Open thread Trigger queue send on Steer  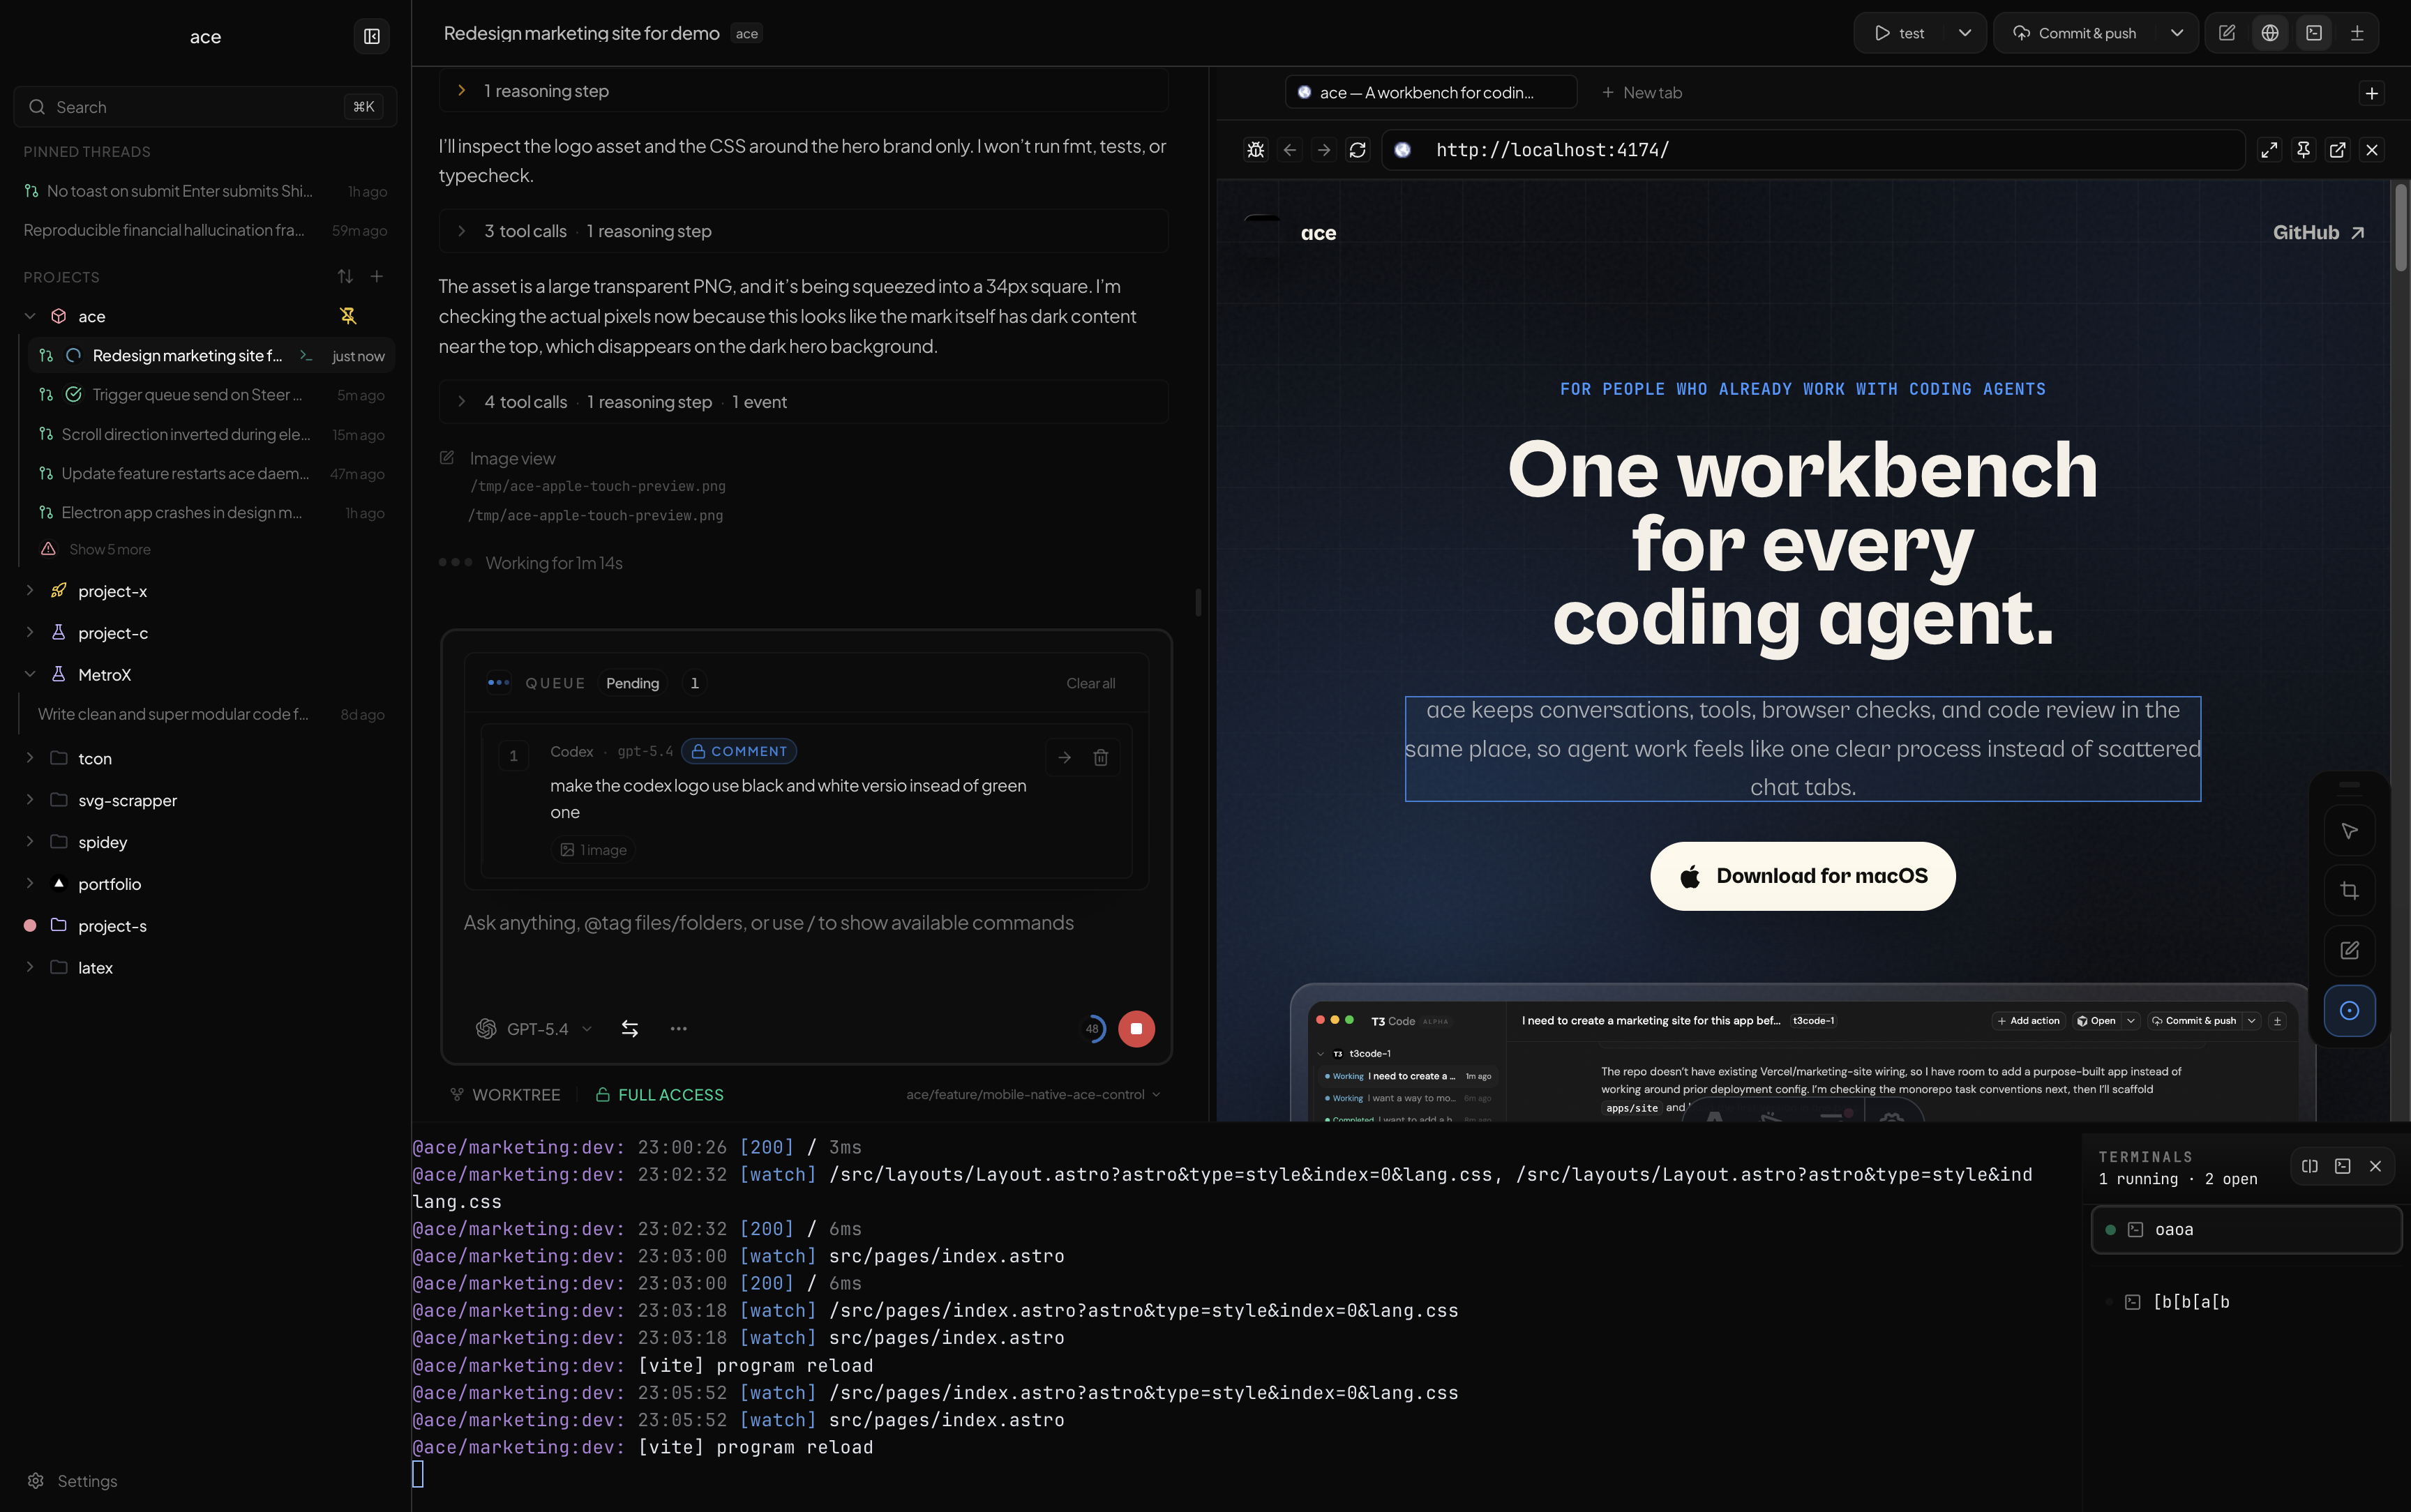pyautogui.click(x=210, y=395)
